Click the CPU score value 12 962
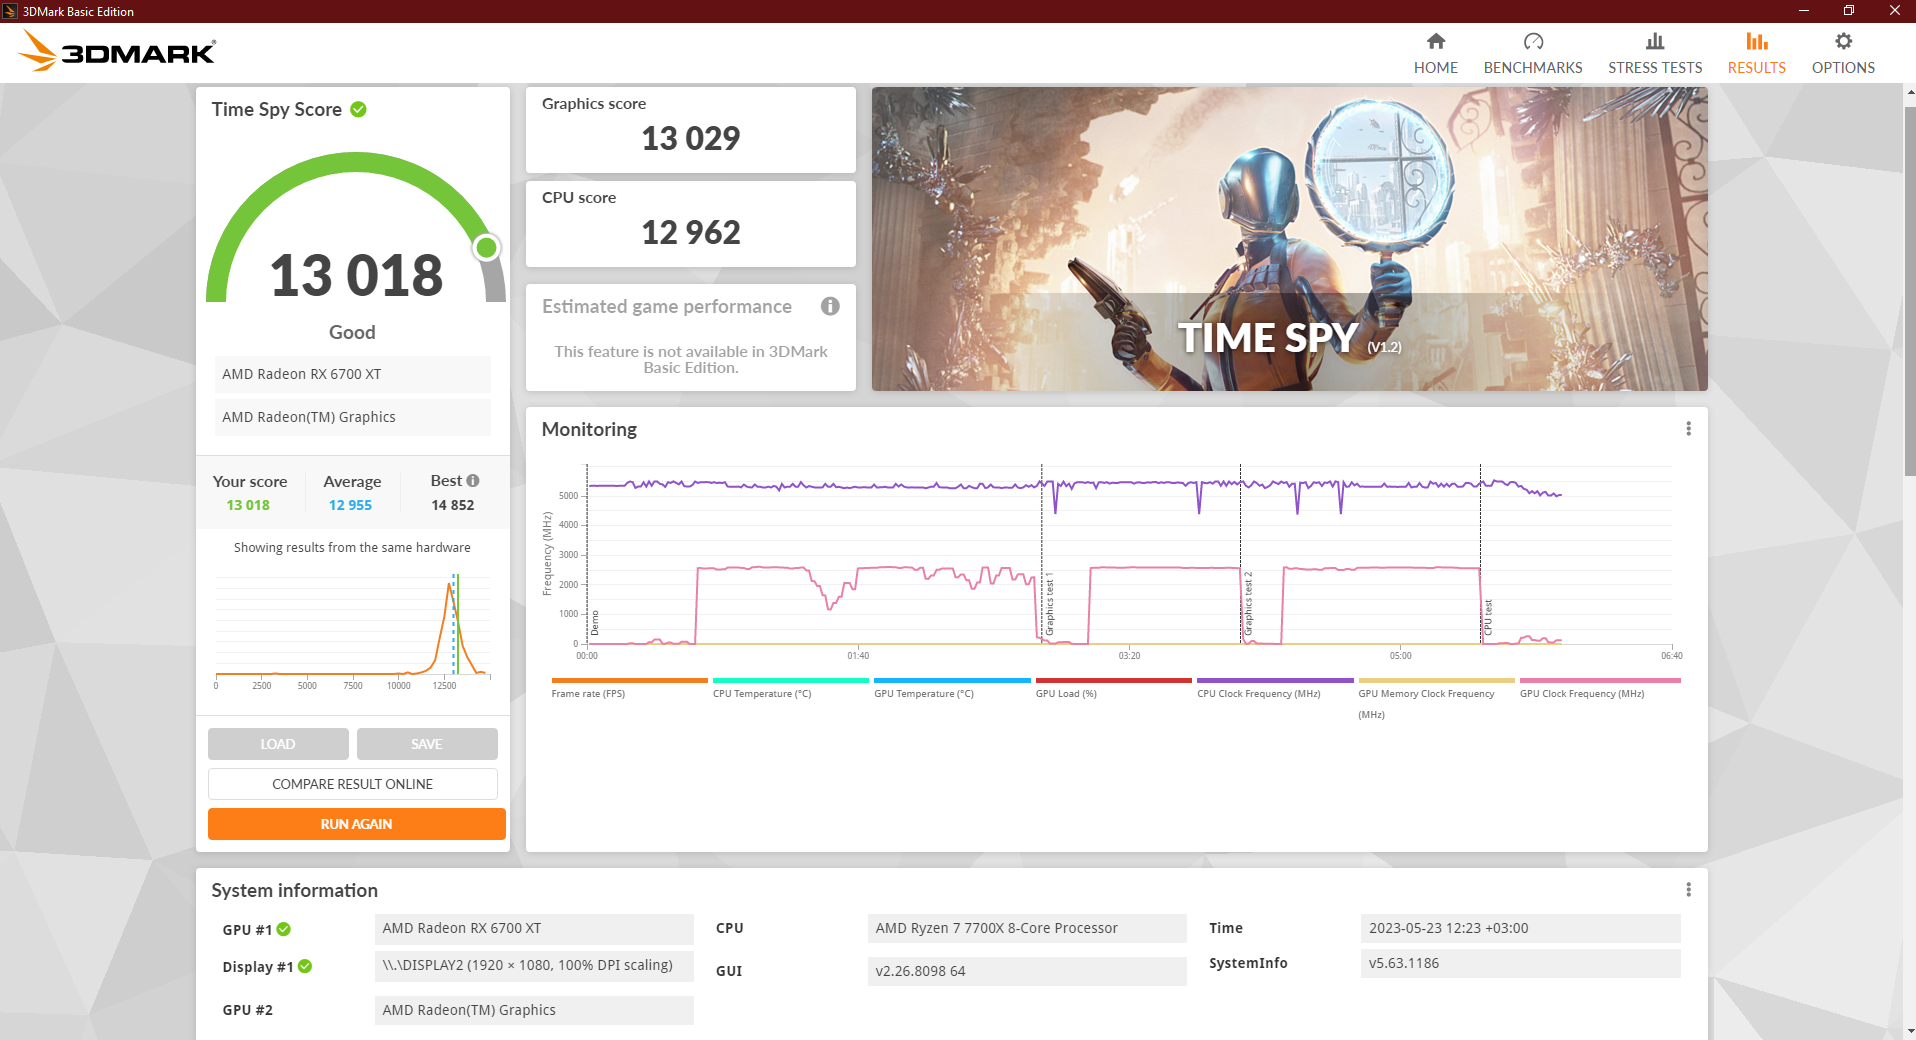Screen dimensions: 1916x1040 pos(691,232)
